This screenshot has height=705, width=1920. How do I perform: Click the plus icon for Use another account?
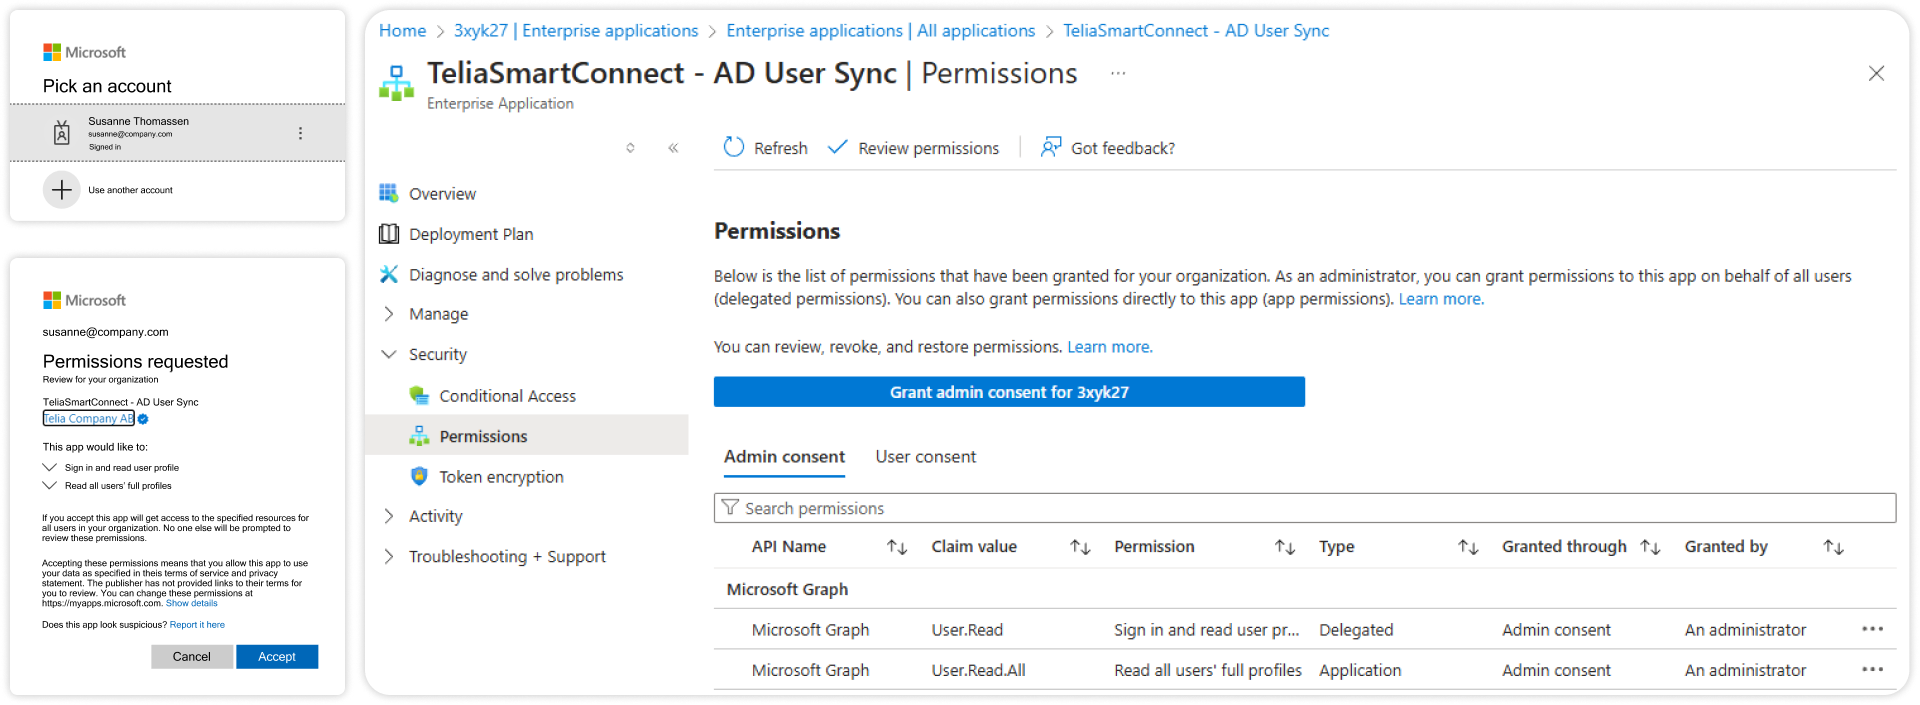point(61,189)
